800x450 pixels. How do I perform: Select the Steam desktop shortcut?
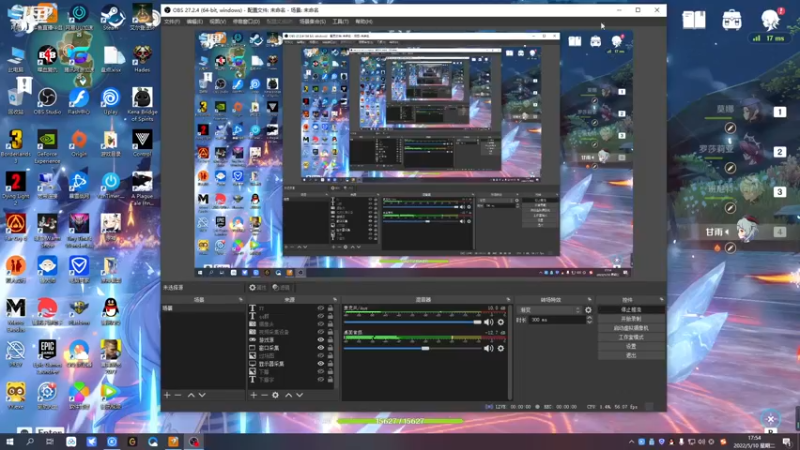[x=111, y=17]
